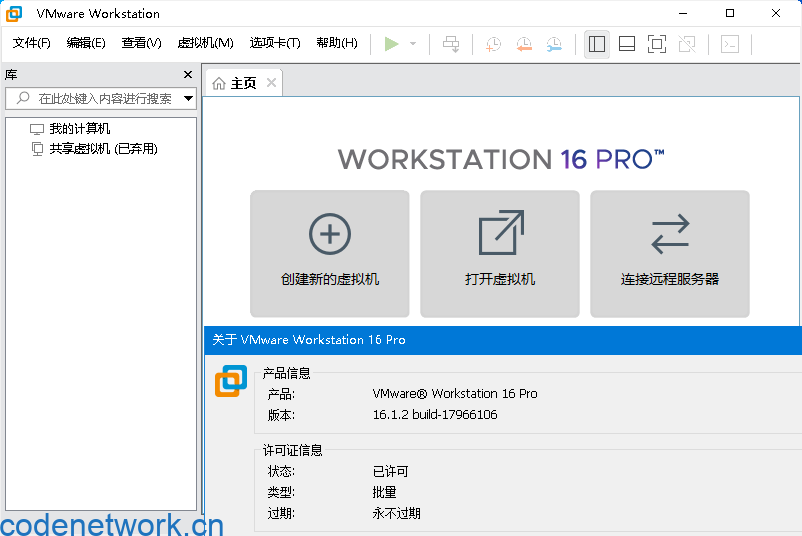
Task: Click the 打开虚拟机 tile
Action: click(500, 254)
